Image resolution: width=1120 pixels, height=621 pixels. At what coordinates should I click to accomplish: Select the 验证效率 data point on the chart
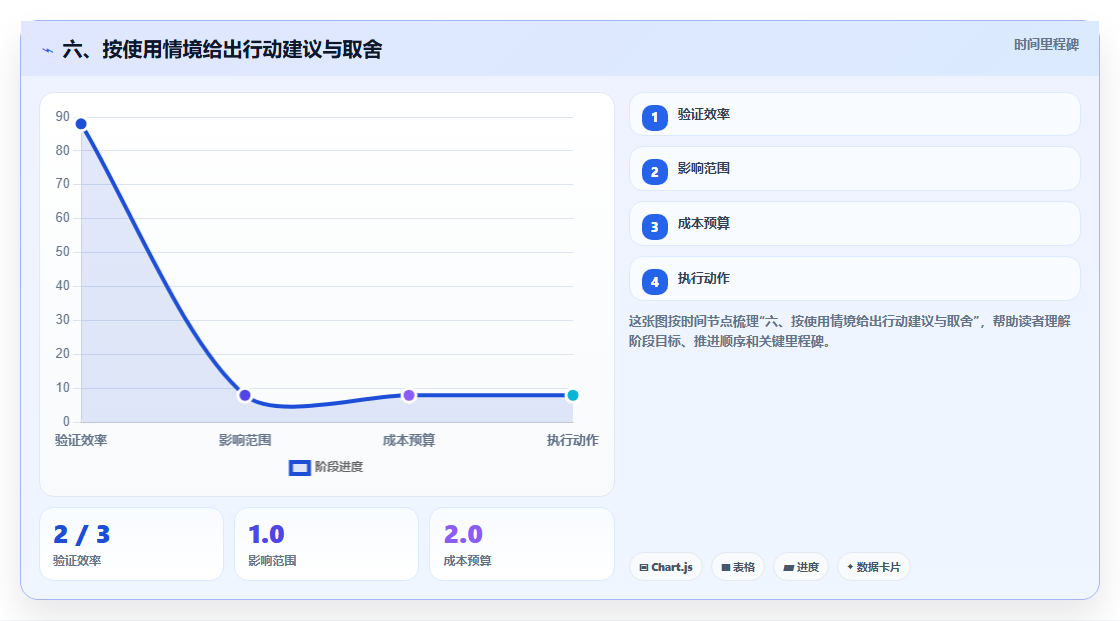81,124
